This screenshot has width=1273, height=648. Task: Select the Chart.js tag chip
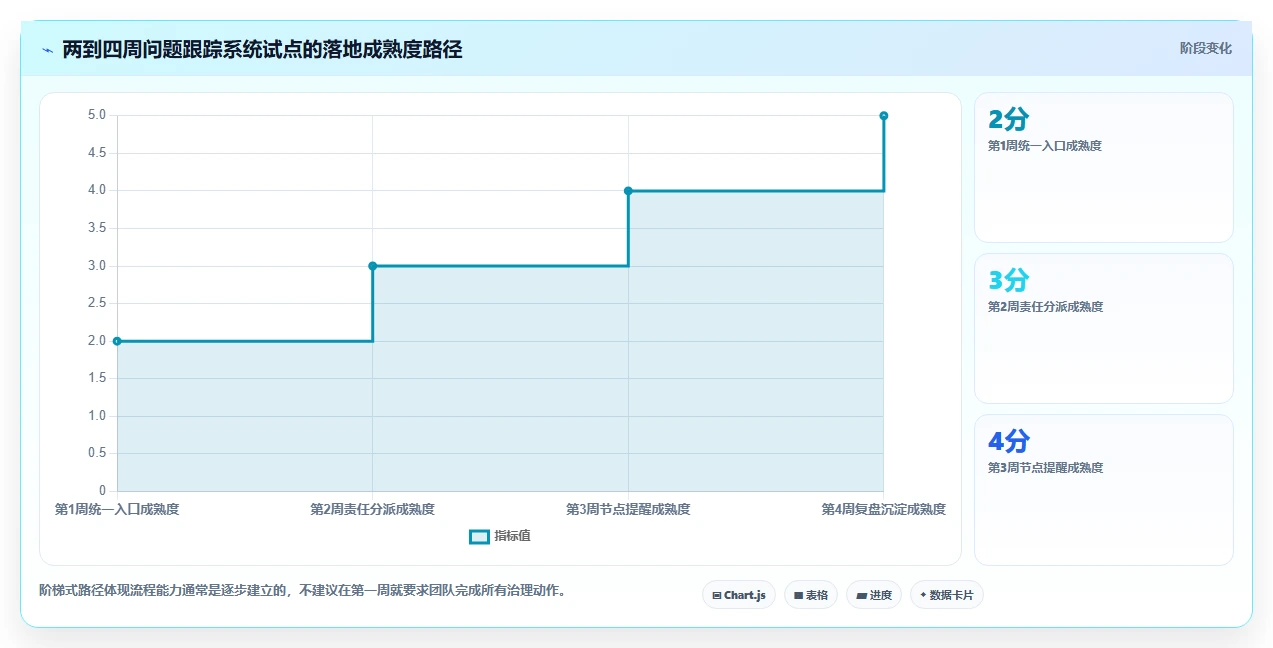739,595
